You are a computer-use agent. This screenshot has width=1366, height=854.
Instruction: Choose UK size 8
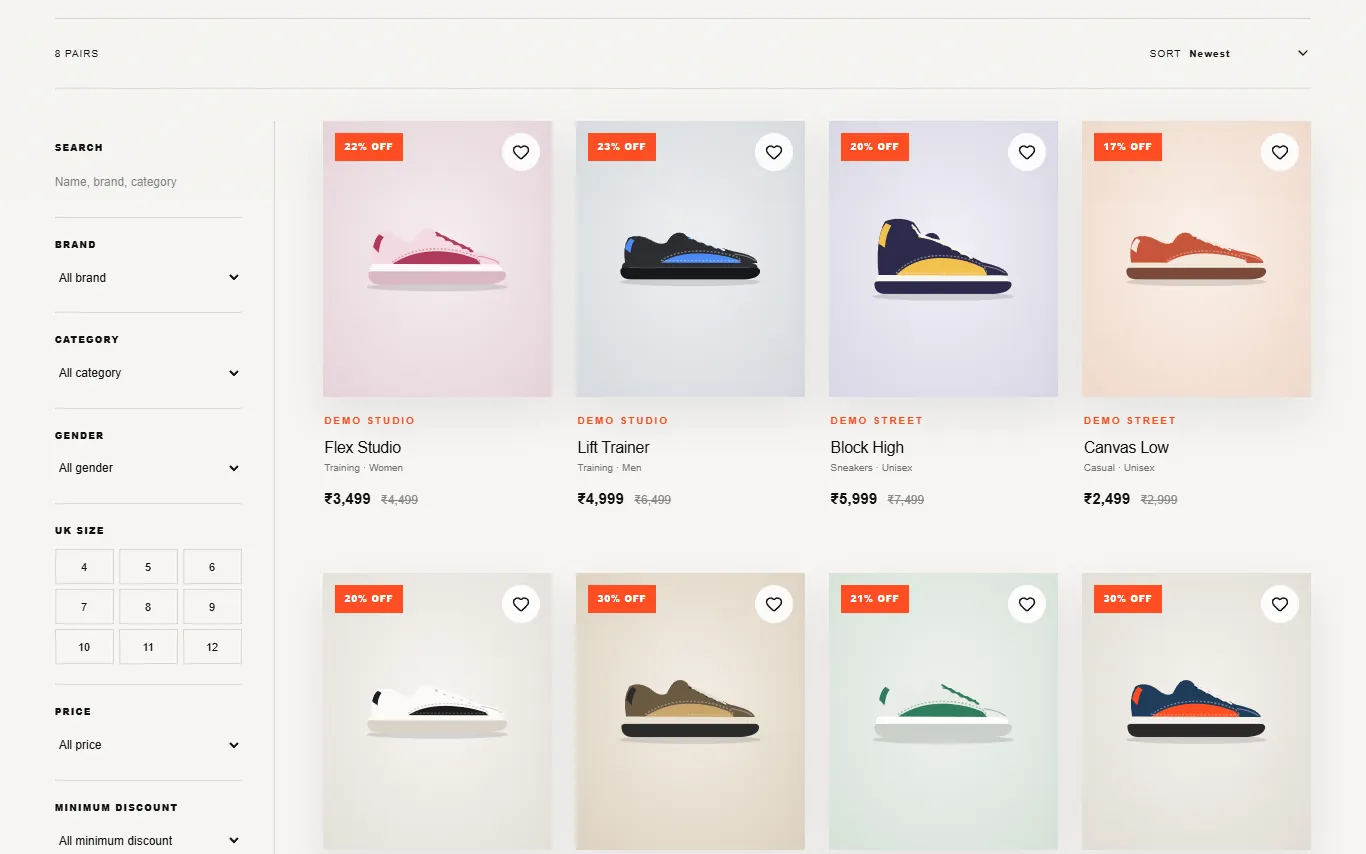[148, 607]
